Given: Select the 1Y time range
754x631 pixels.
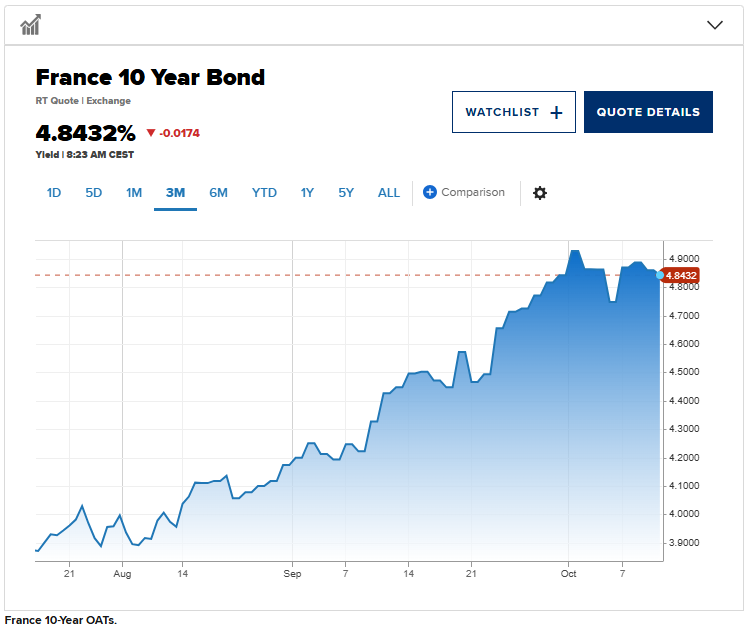Looking at the screenshot, I should point(307,193).
